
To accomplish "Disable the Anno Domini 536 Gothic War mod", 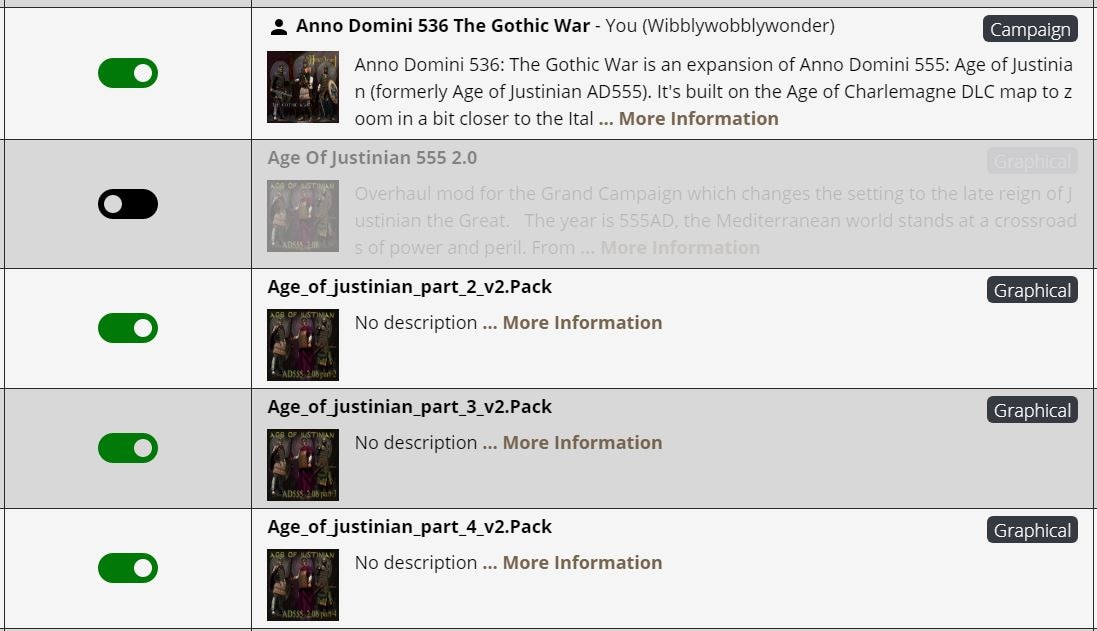I will click(128, 73).
